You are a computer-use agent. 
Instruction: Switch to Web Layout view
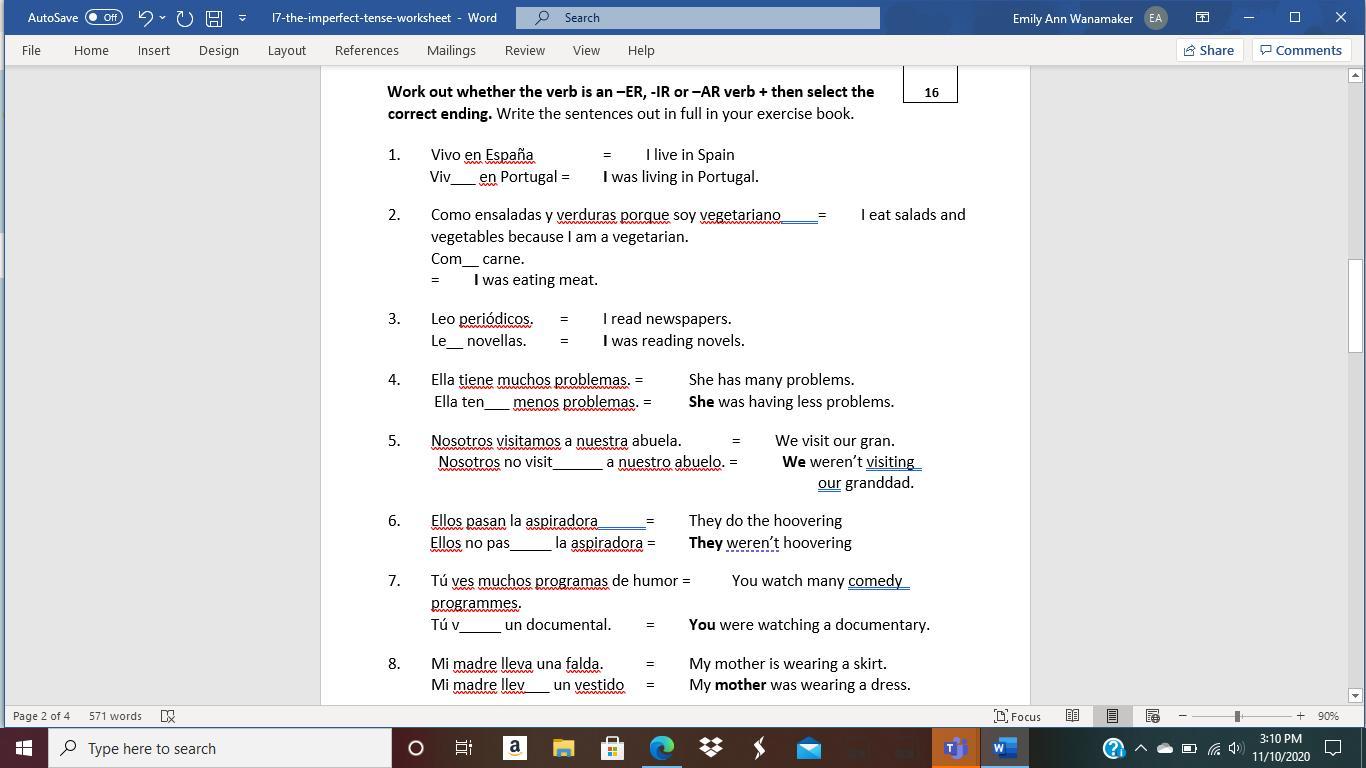point(1152,716)
